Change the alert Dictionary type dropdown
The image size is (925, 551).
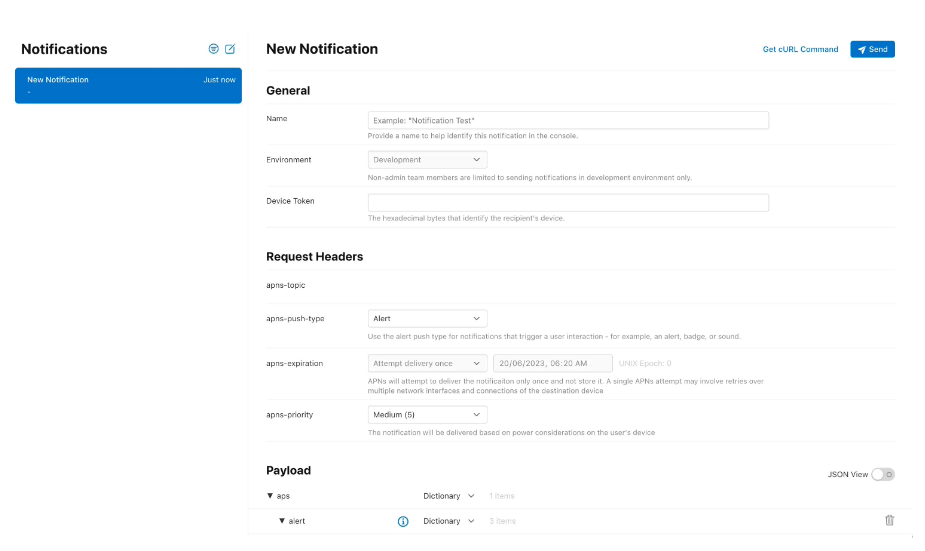pyautogui.click(x=448, y=521)
